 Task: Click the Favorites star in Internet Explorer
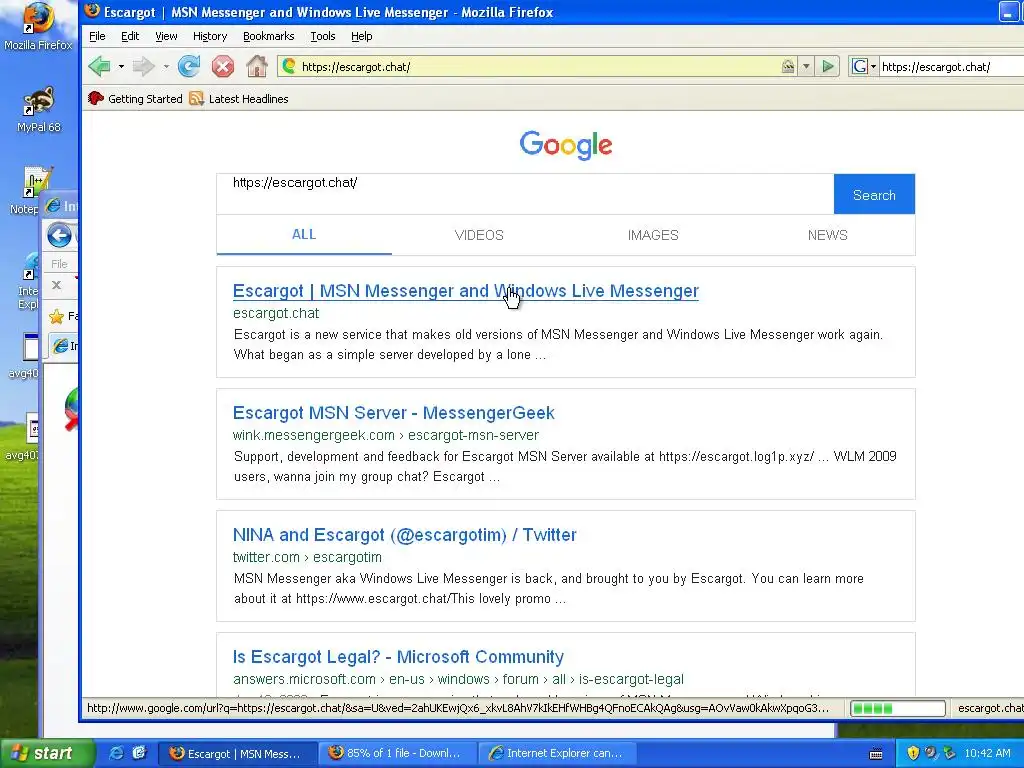(x=57, y=317)
